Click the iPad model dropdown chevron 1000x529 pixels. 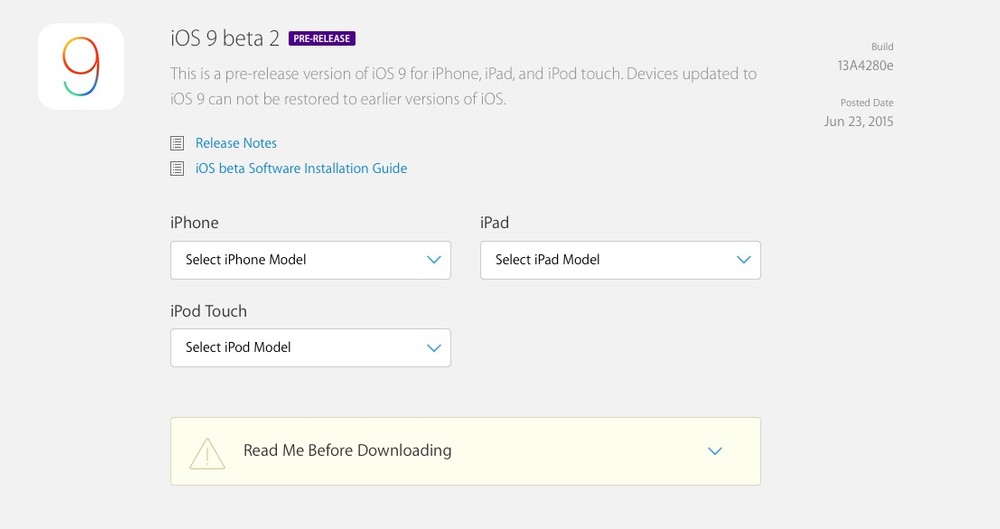744,260
